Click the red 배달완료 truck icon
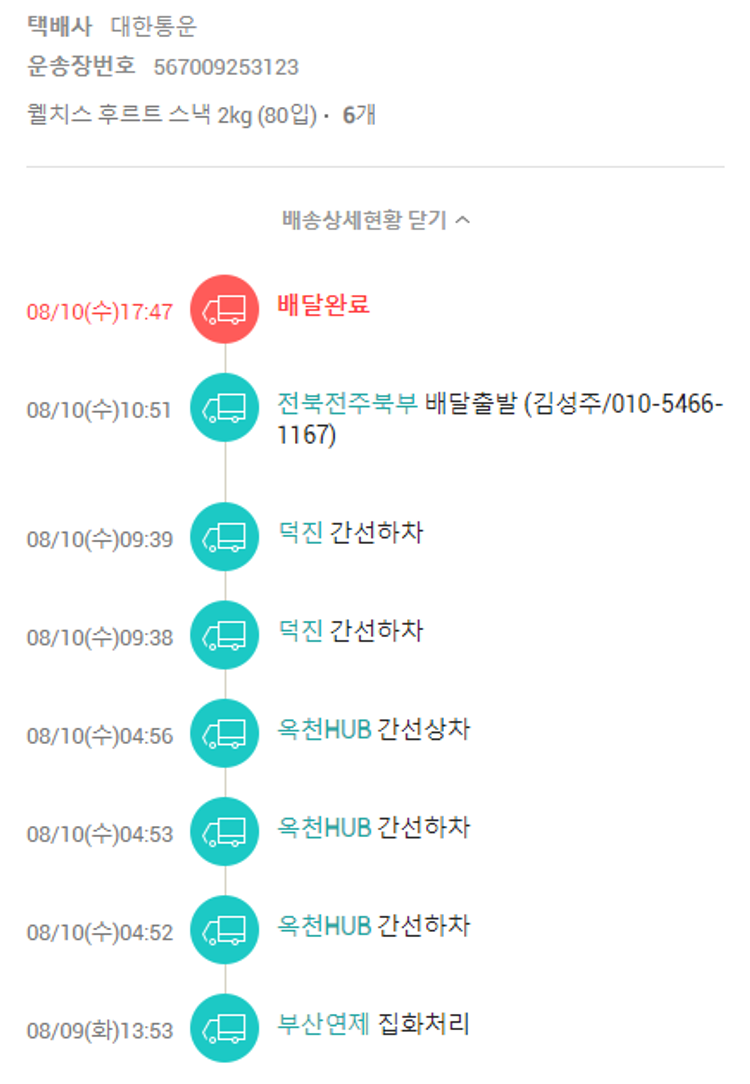Screen dimensions: 750x1084 (x=225, y=309)
